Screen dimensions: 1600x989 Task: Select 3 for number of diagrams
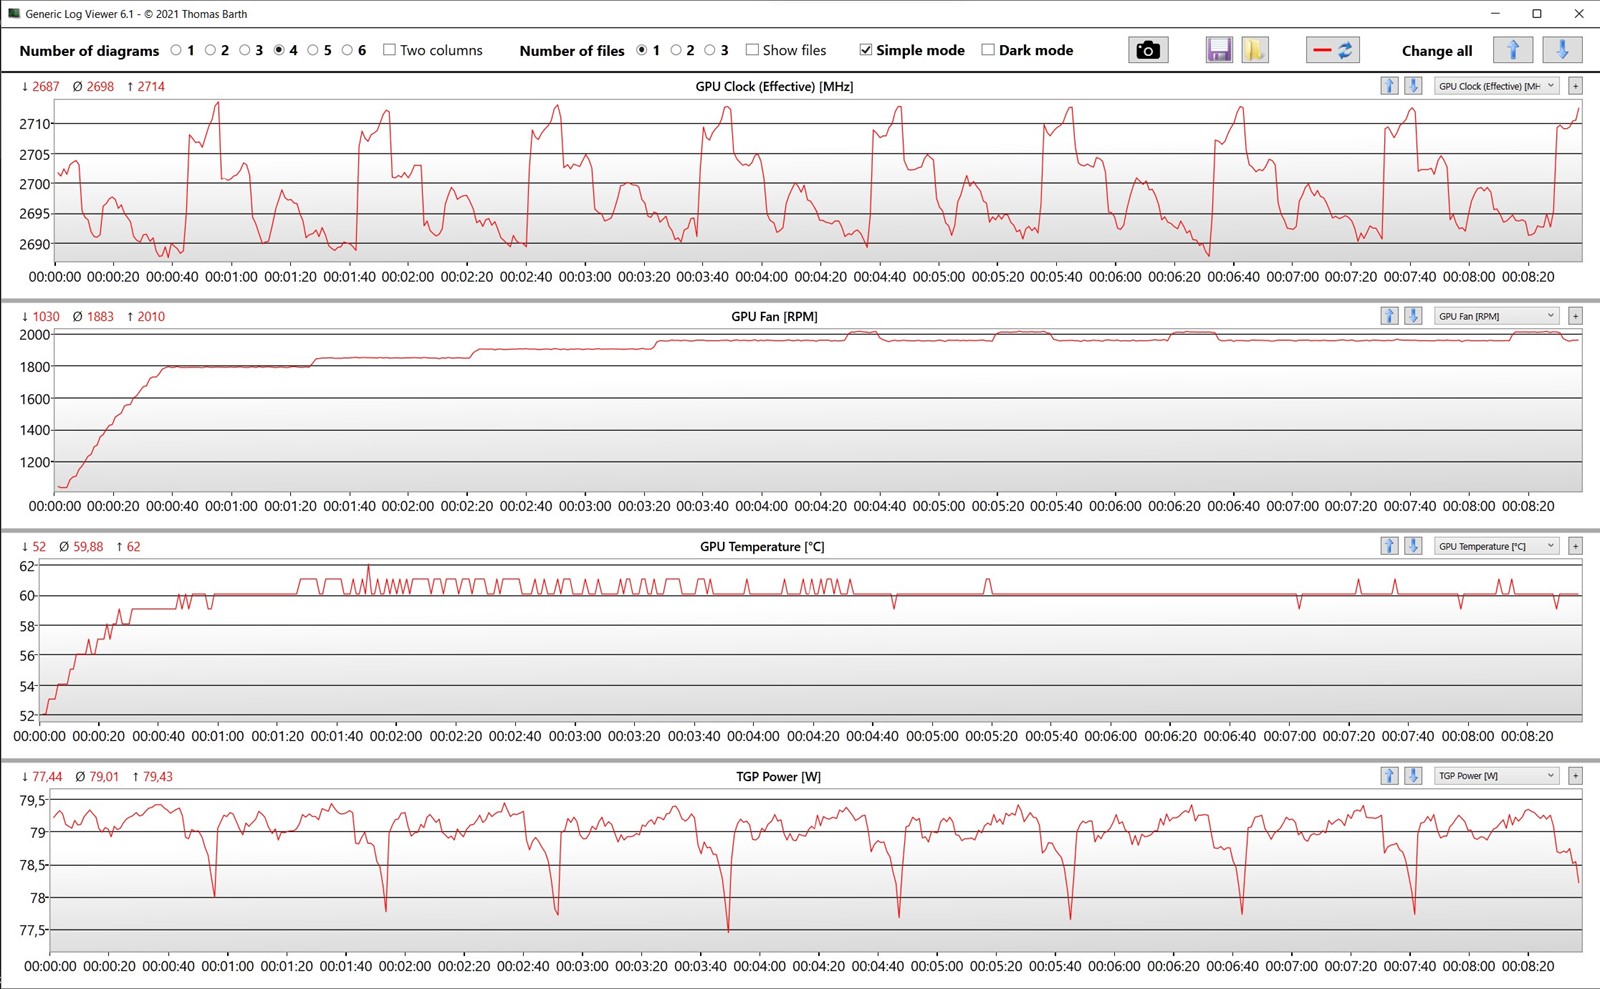[x=244, y=50]
